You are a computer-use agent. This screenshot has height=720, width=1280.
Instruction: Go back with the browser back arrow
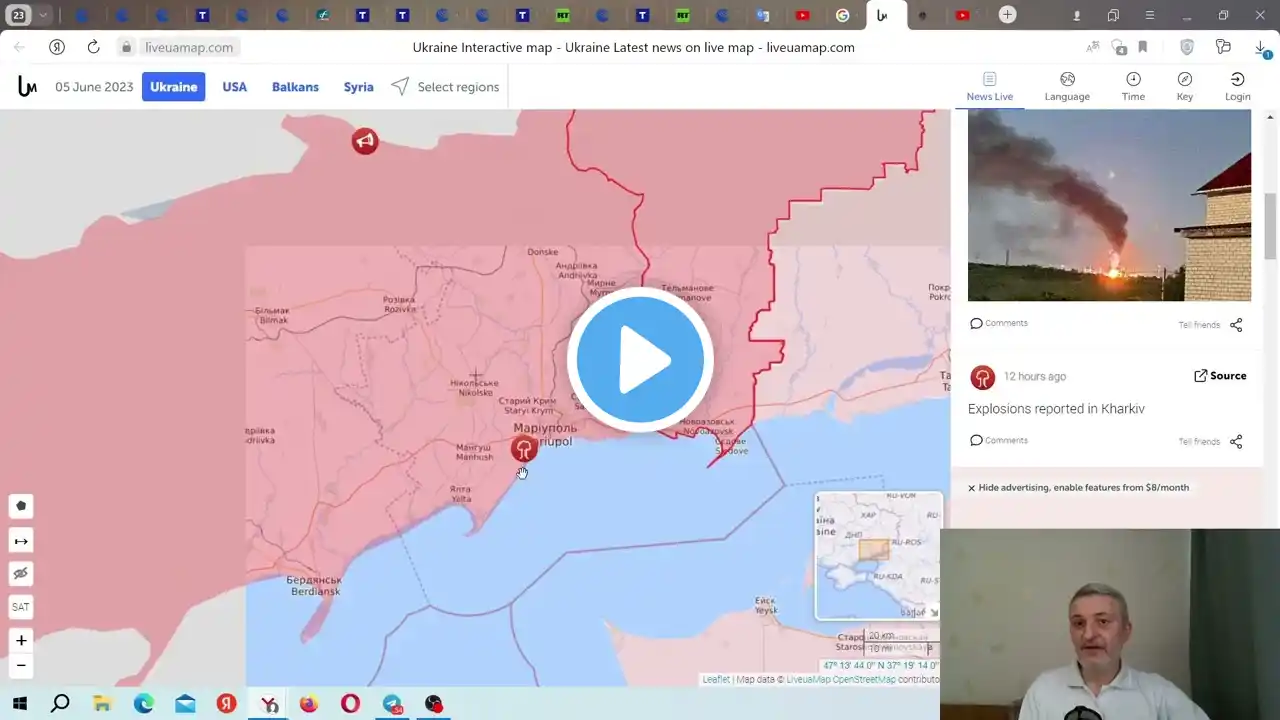[20, 47]
